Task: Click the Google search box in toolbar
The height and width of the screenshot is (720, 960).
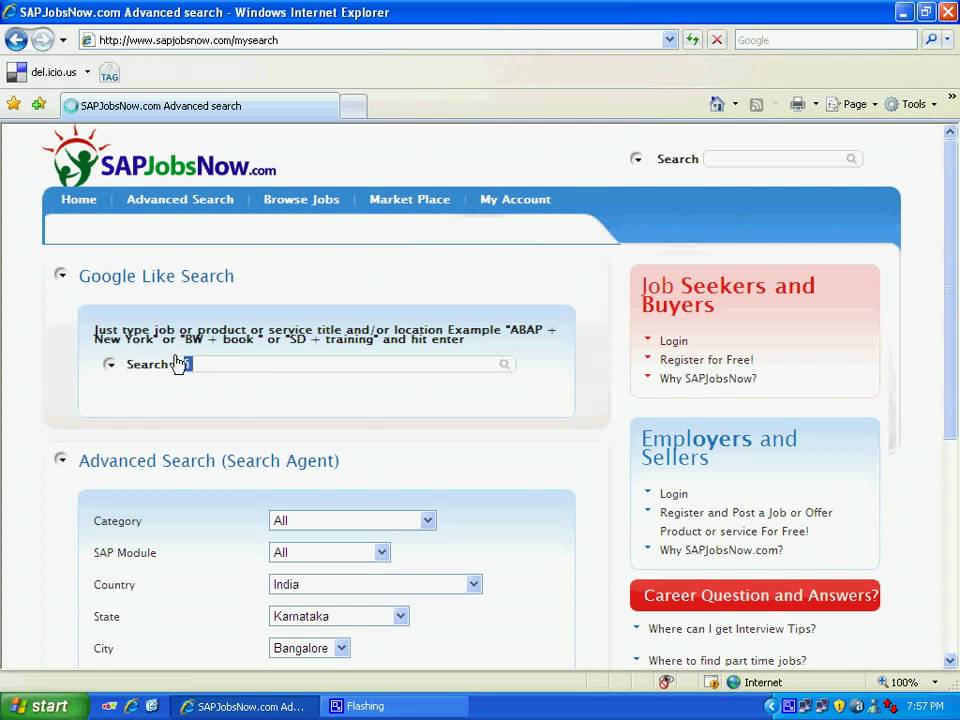Action: click(826, 40)
